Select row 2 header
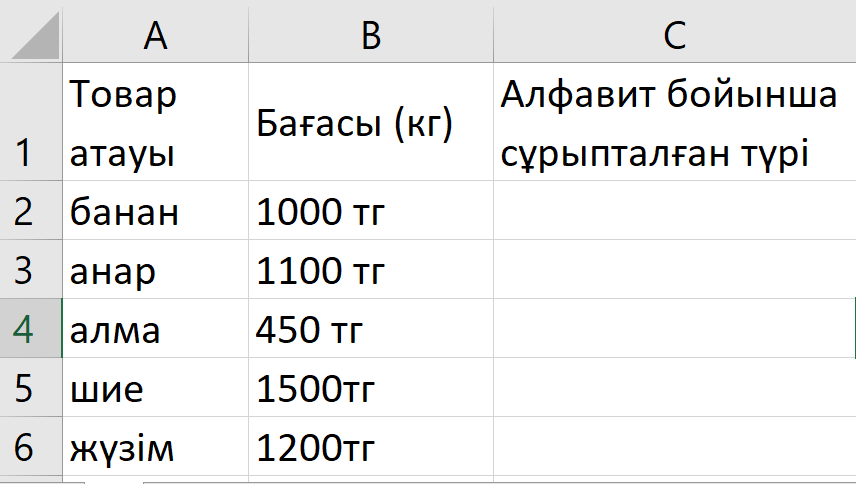The image size is (856, 484). (x=24, y=211)
